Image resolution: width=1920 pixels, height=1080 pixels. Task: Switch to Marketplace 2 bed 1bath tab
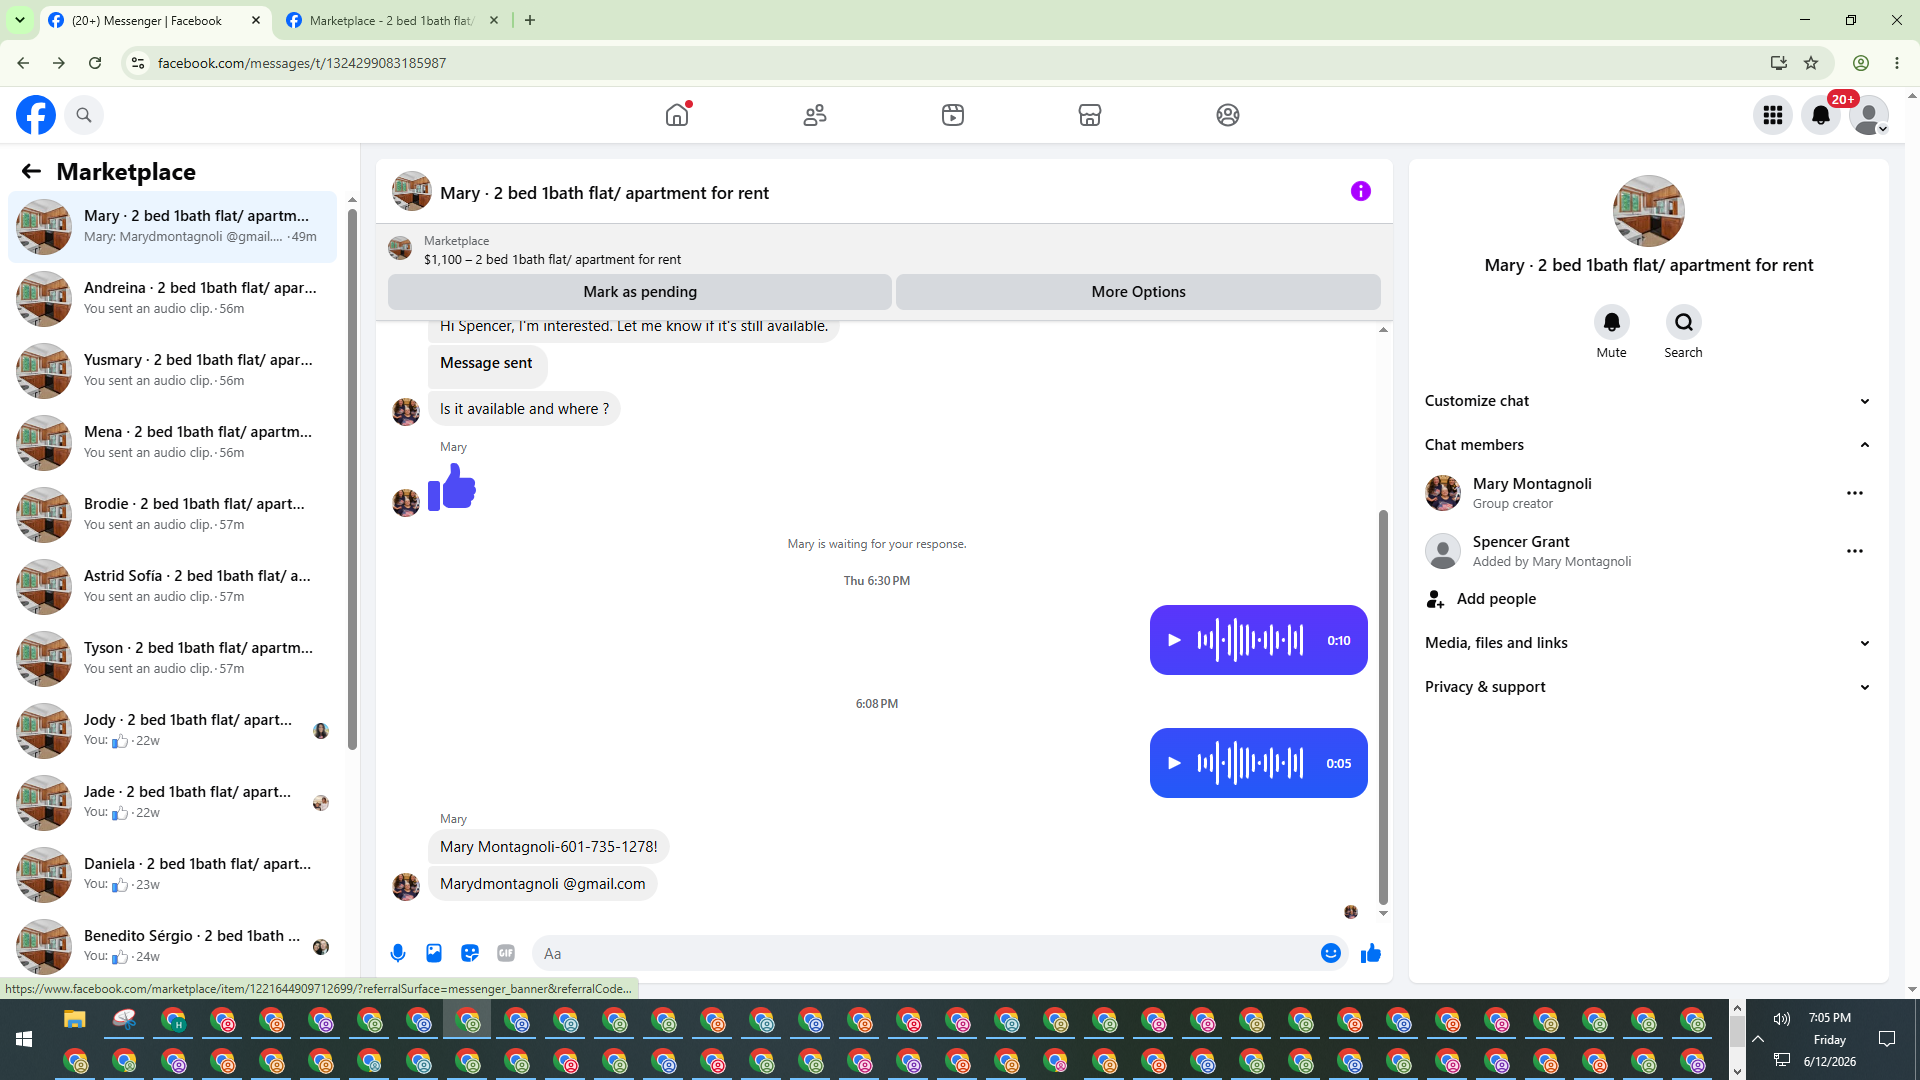point(393,20)
